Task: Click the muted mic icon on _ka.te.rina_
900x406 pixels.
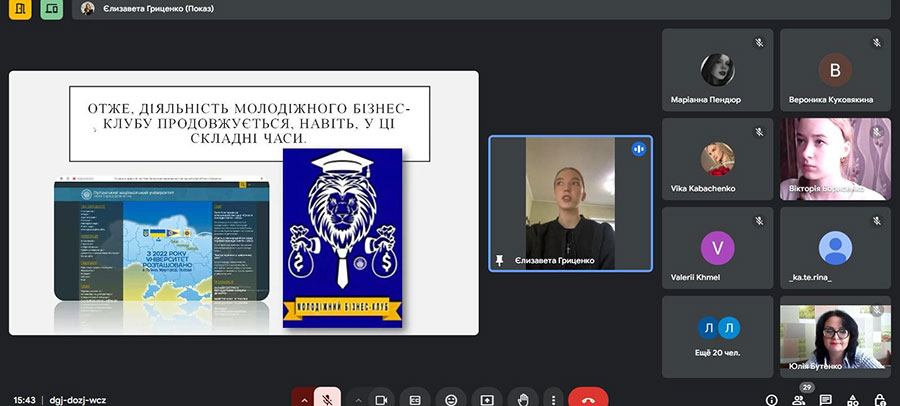Action: tap(876, 221)
